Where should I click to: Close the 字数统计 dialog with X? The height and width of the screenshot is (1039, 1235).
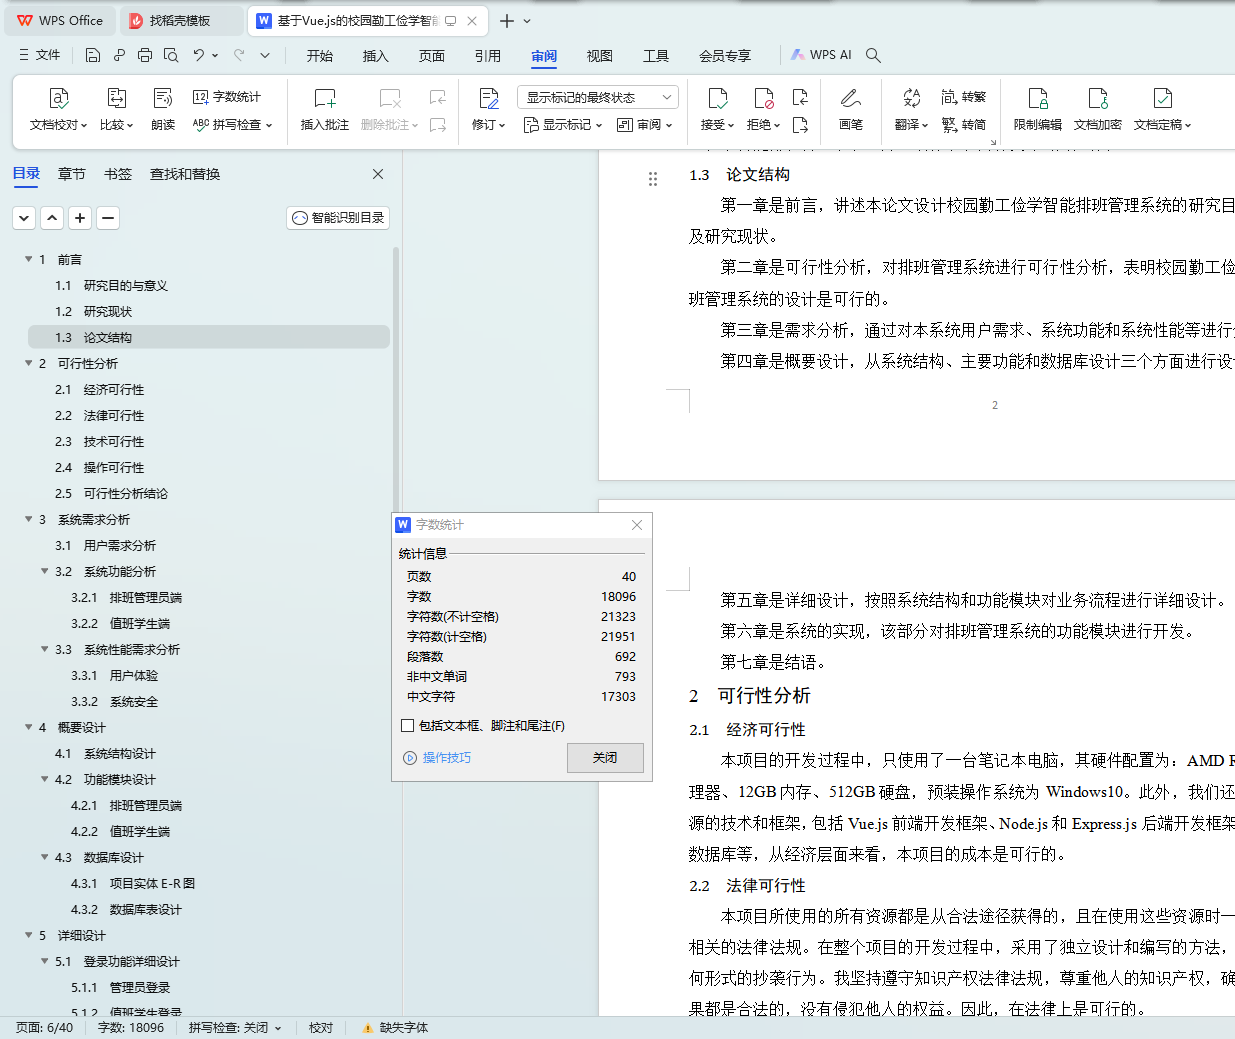pyautogui.click(x=637, y=525)
